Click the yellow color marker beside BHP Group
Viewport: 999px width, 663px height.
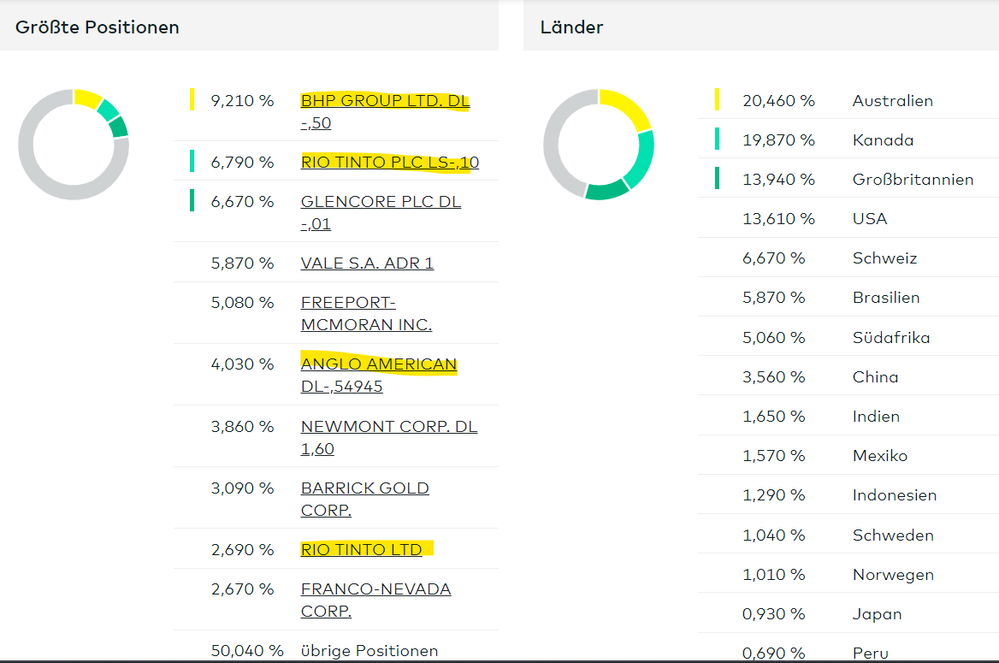pyautogui.click(x=192, y=100)
